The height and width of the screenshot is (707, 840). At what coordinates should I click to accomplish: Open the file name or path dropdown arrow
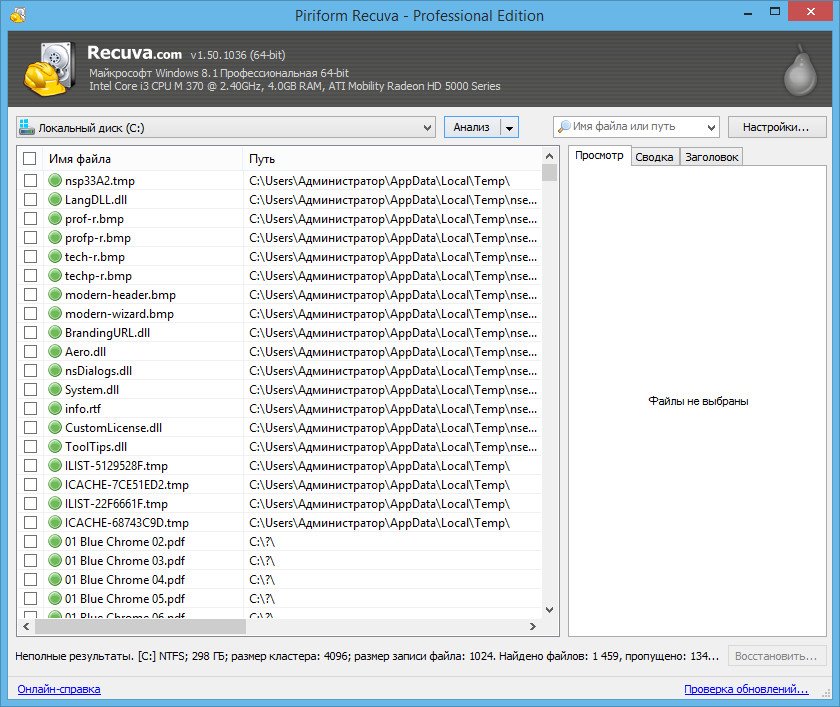711,127
